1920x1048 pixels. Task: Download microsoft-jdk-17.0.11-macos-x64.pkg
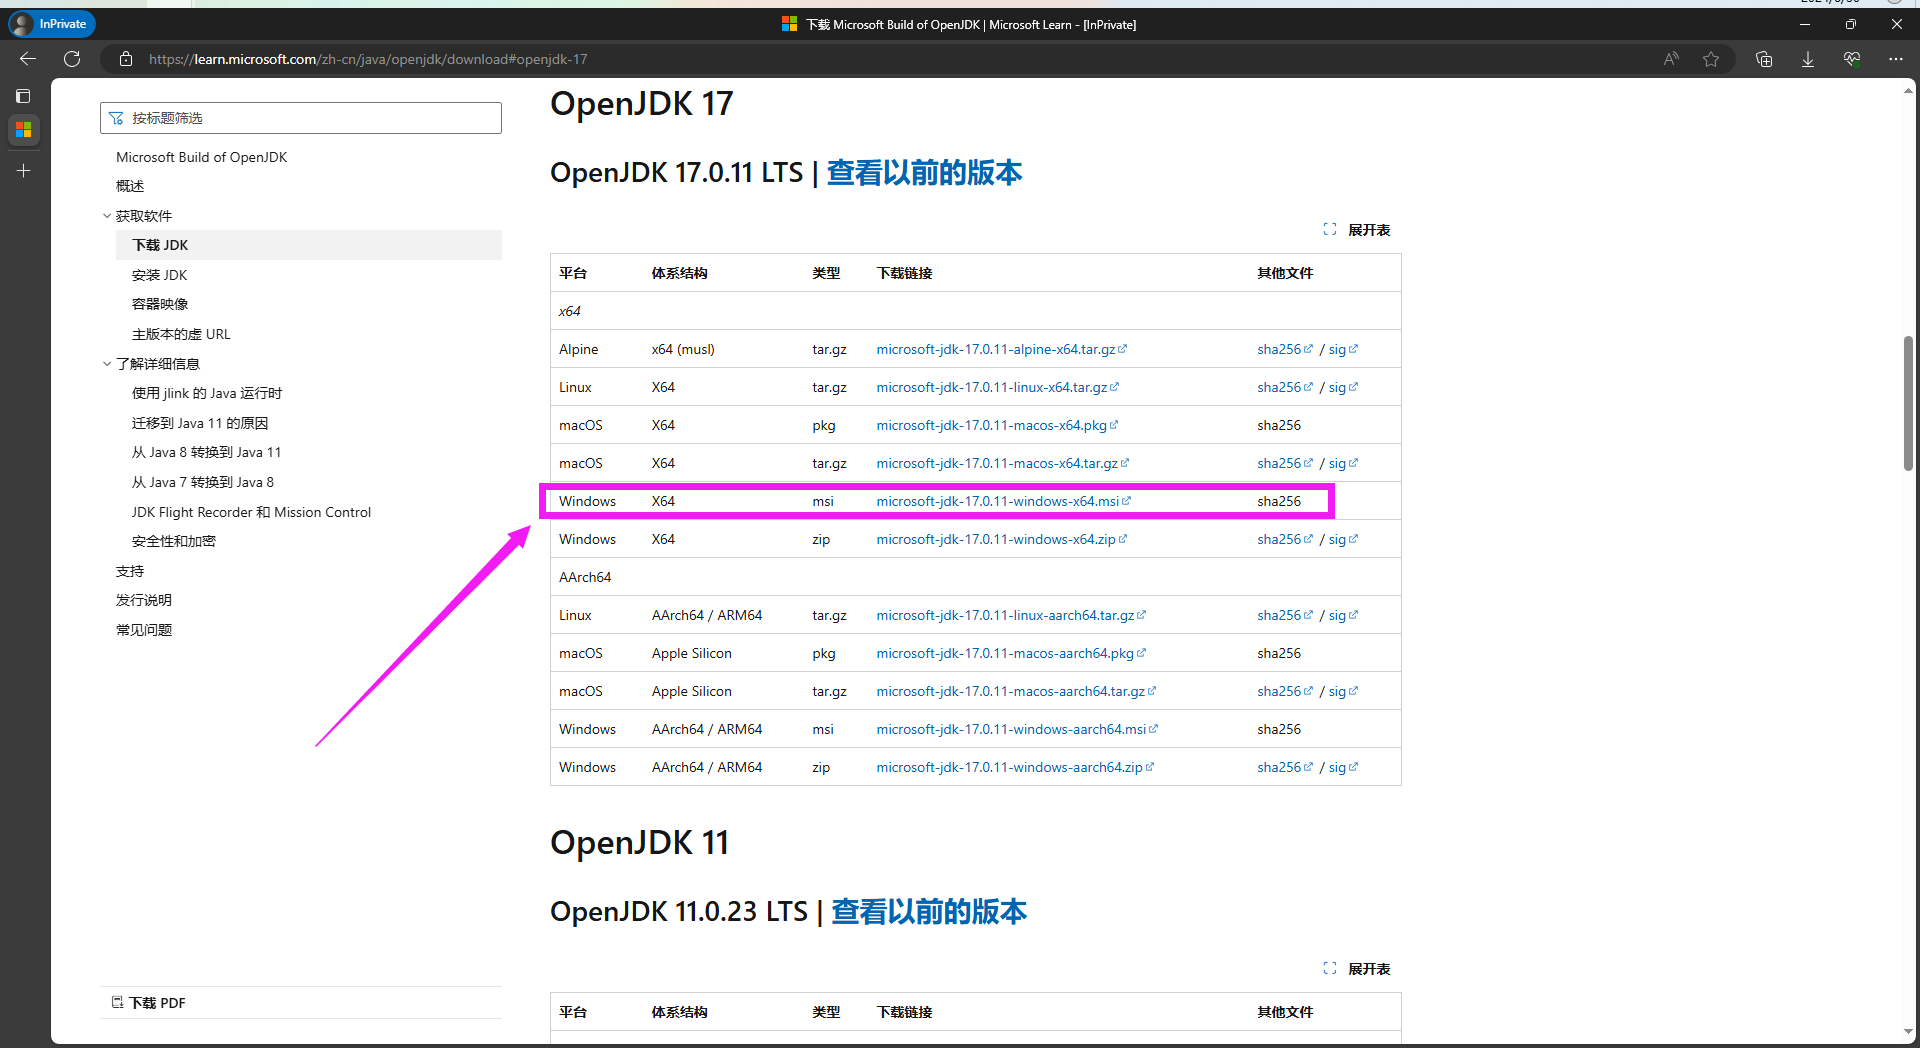[x=997, y=425]
